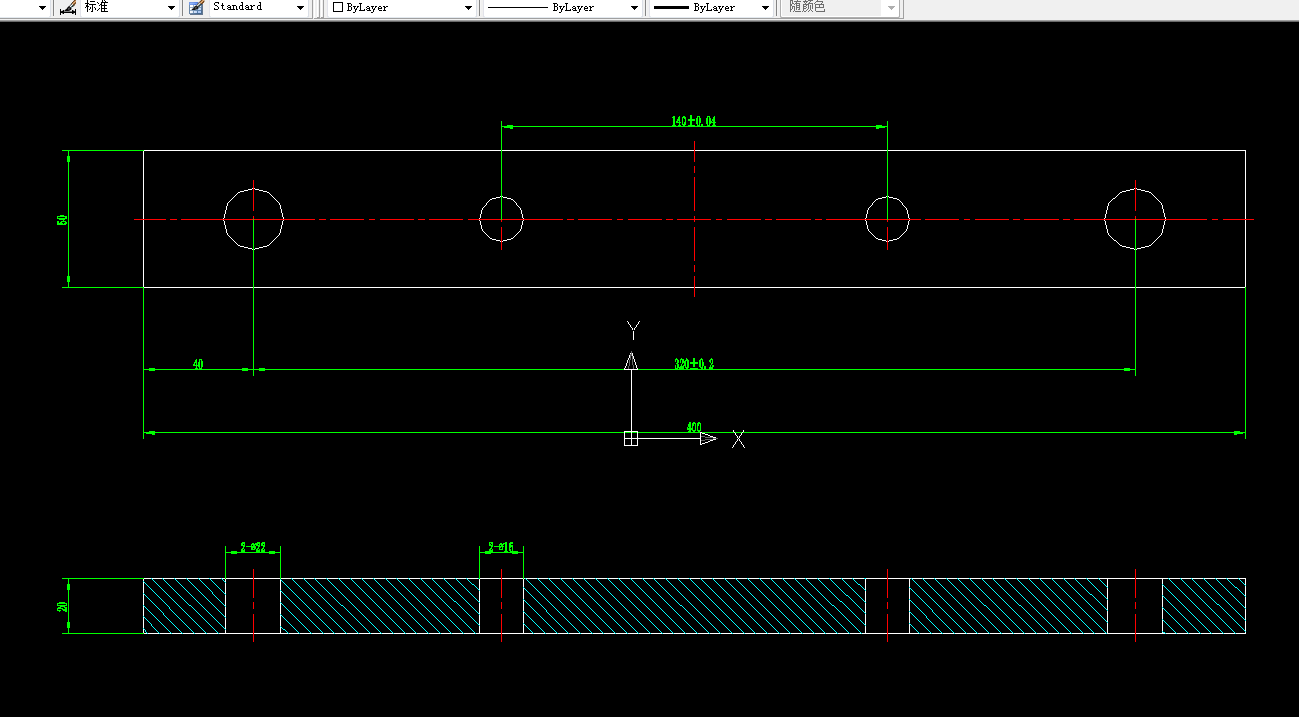Select the 140±0.04 dimension text
Image resolution: width=1299 pixels, height=717 pixels.
(694, 121)
